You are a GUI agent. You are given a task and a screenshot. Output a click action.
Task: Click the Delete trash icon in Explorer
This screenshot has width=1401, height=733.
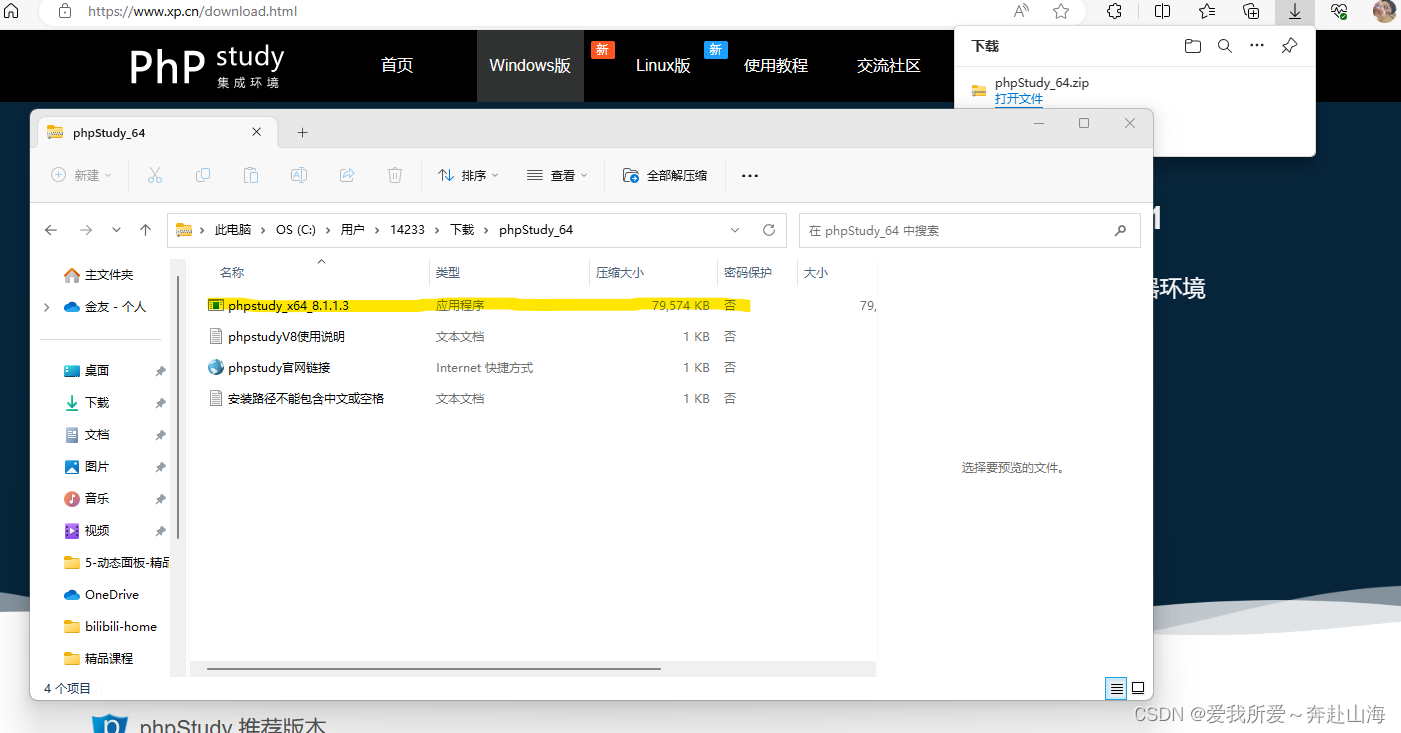pos(395,175)
